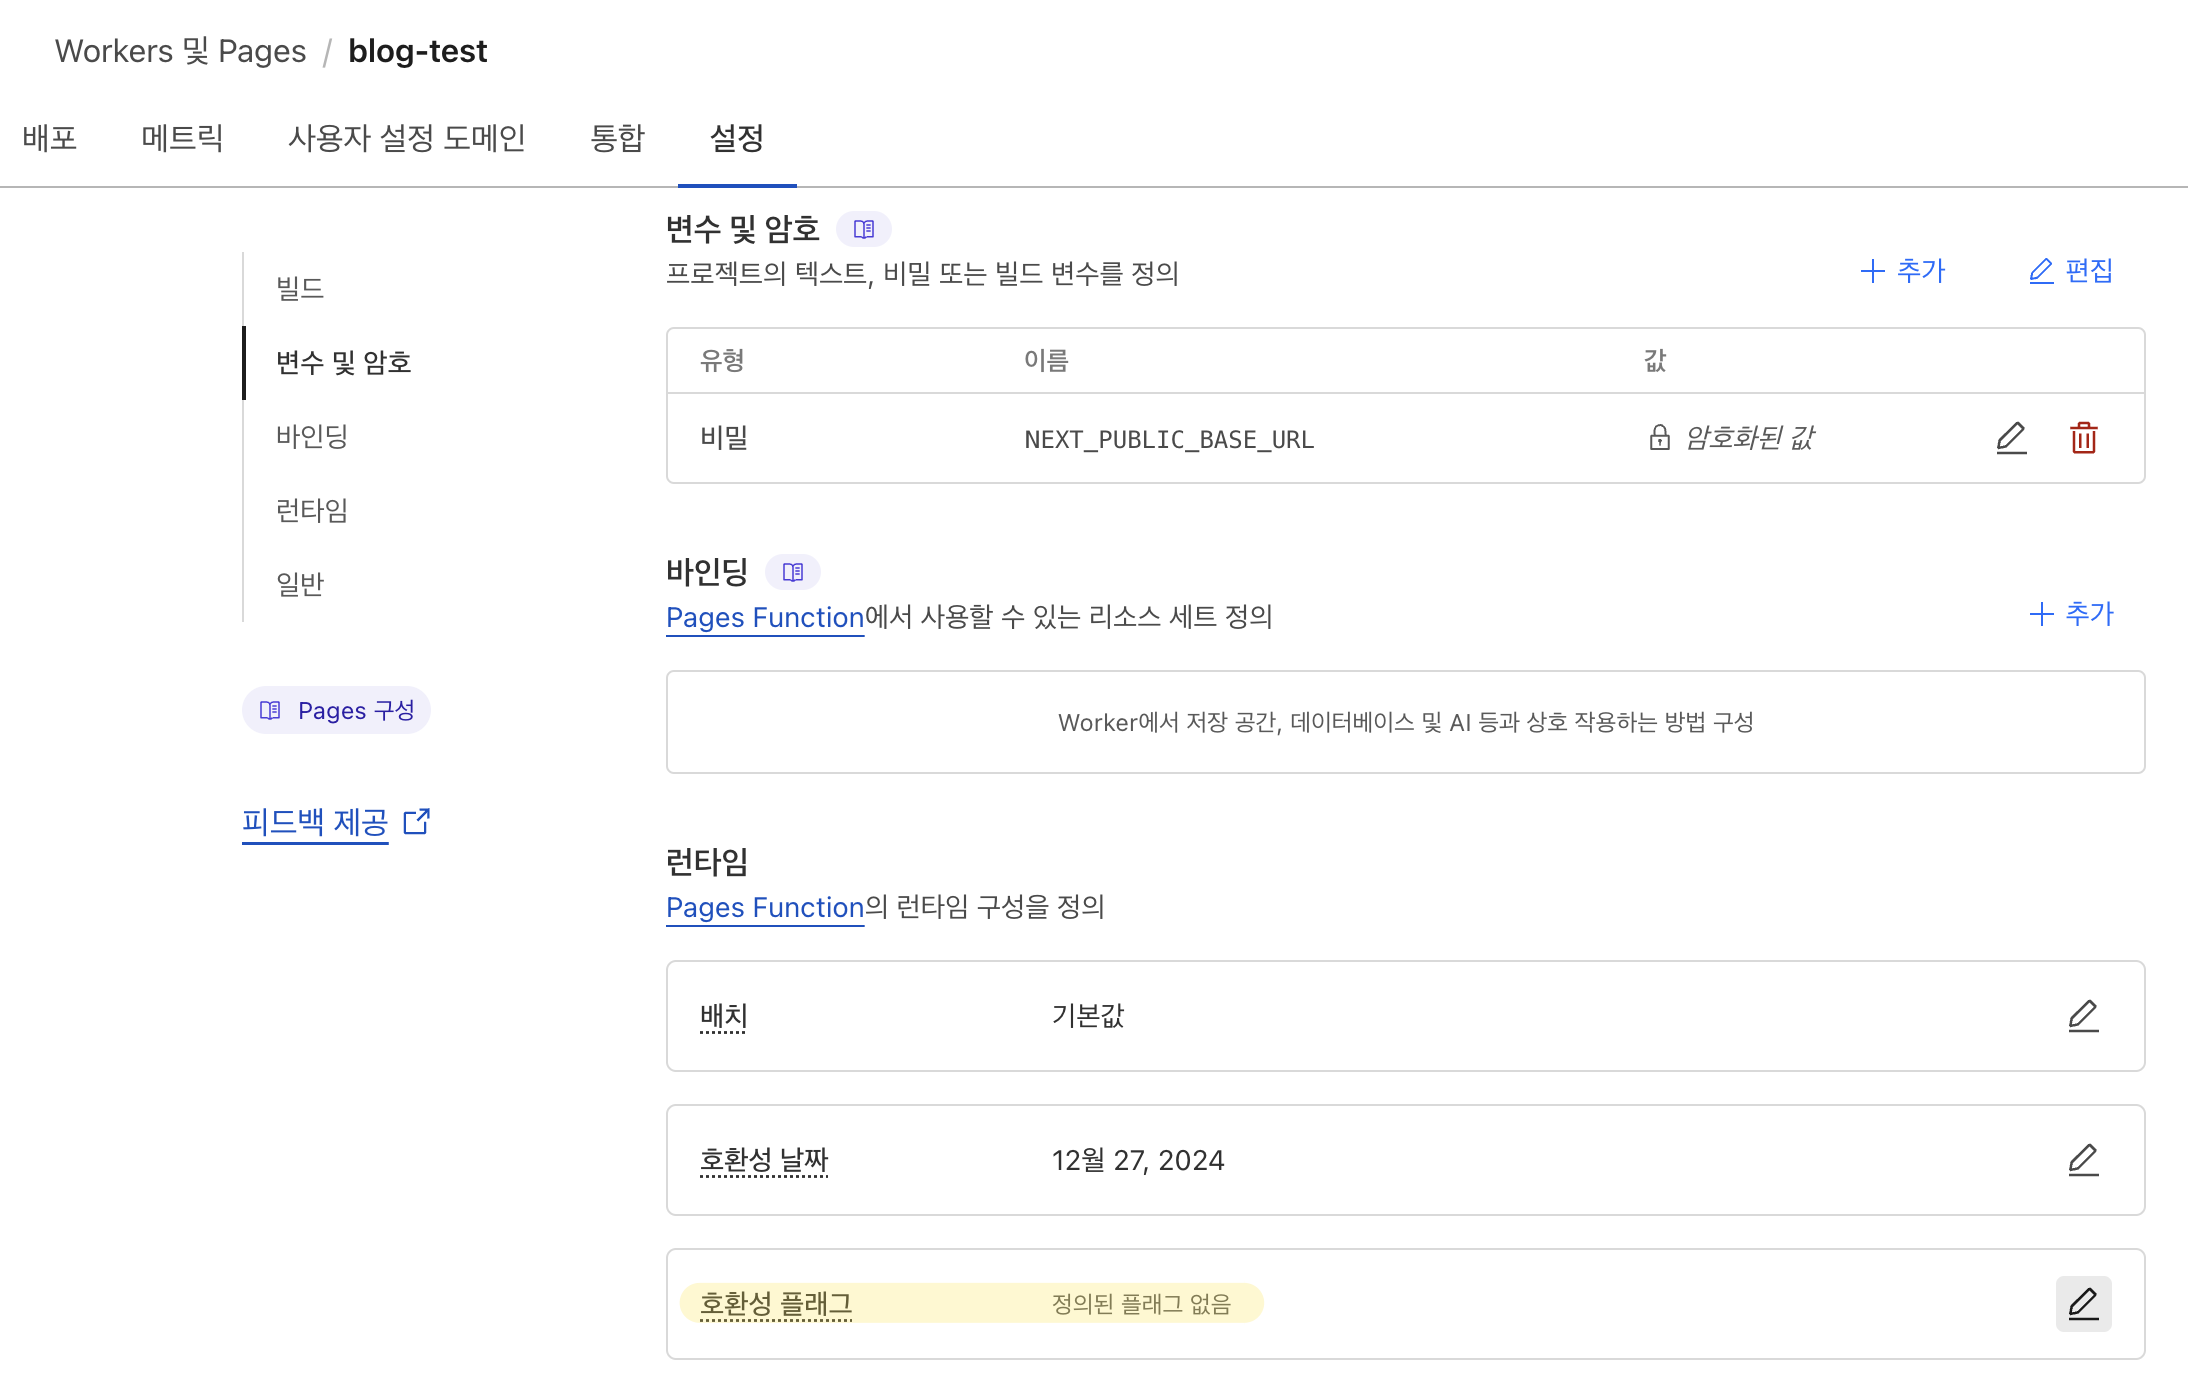Click the 배치 dotted label

pos(724,1016)
